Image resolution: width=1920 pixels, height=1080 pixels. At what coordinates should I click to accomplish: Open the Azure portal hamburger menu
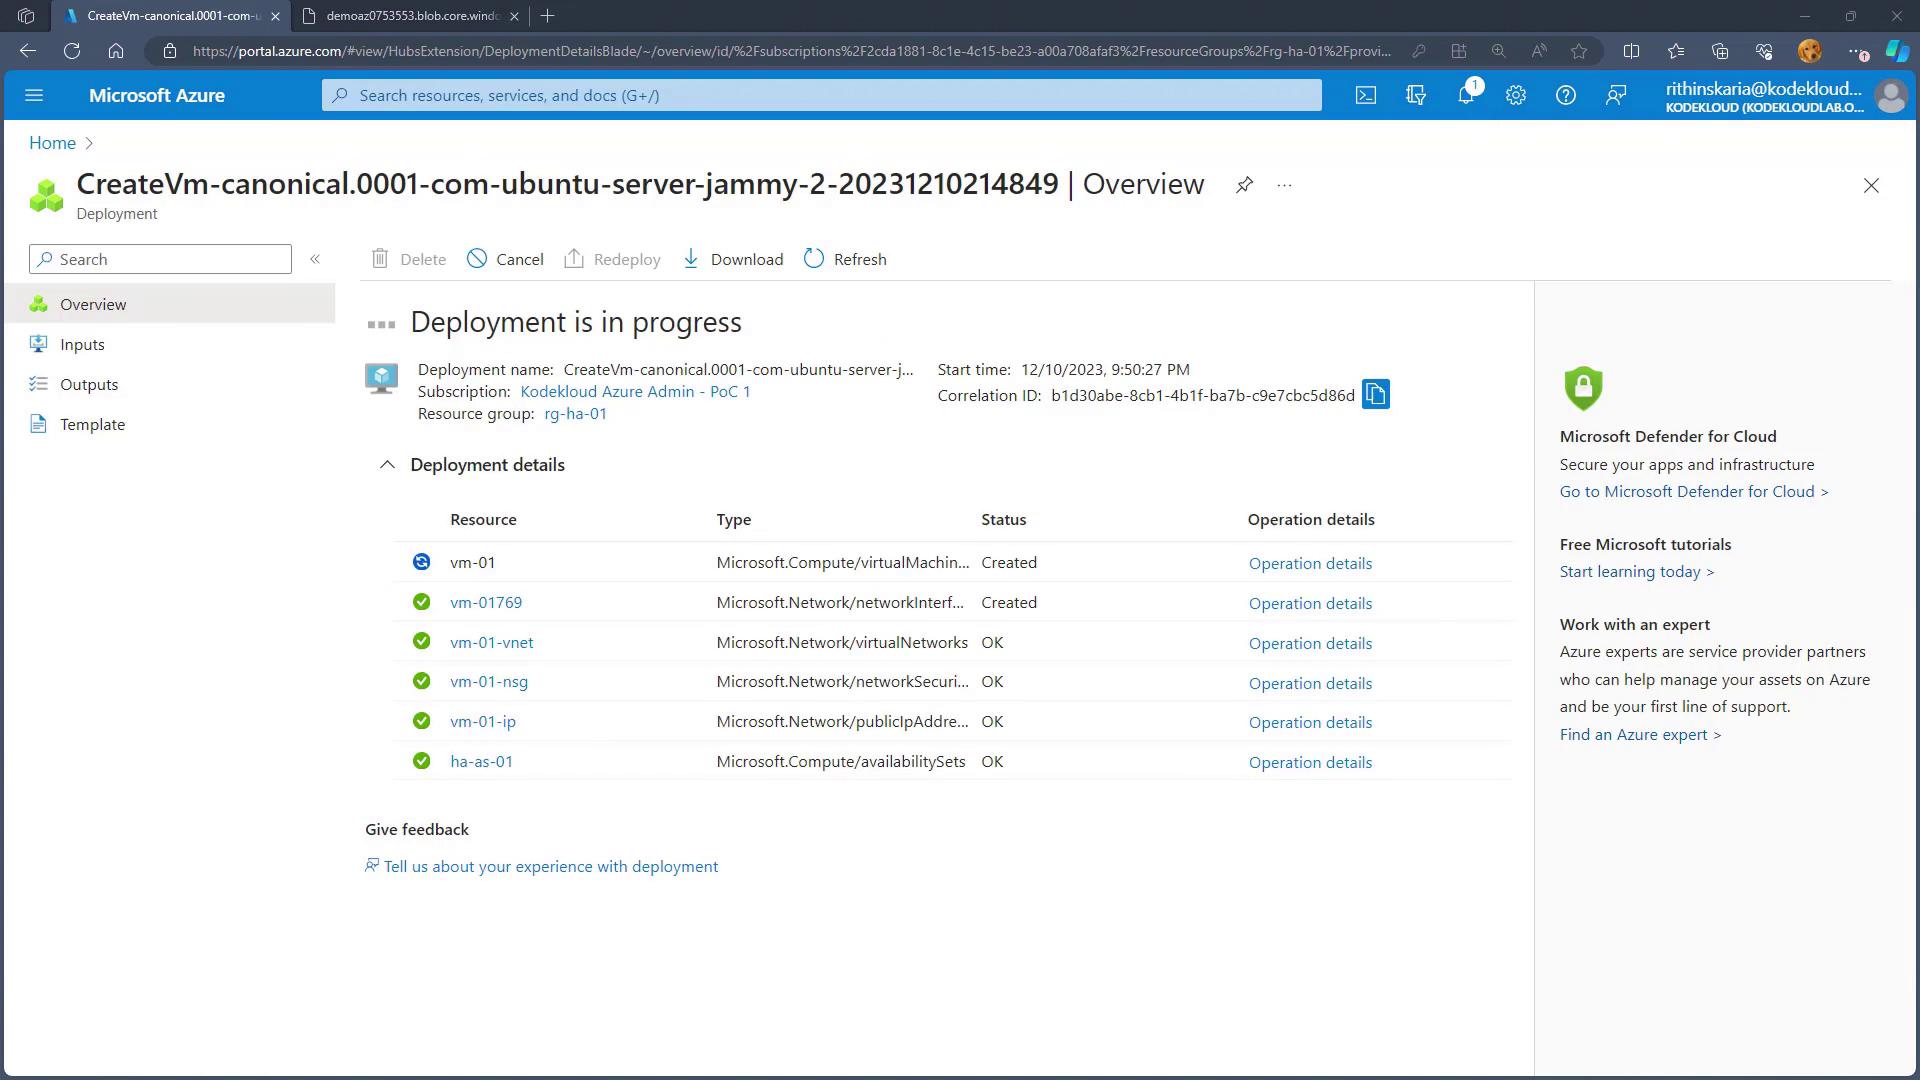pyautogui.click(x=34, y=95)
